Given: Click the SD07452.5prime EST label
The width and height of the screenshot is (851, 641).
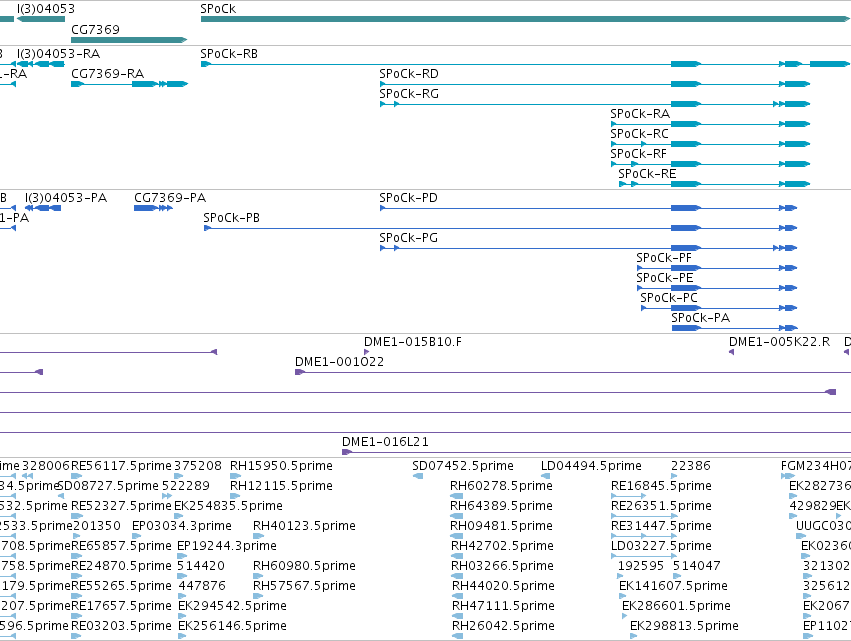Looking at the screenshot, I should click(x=463, y=466).
